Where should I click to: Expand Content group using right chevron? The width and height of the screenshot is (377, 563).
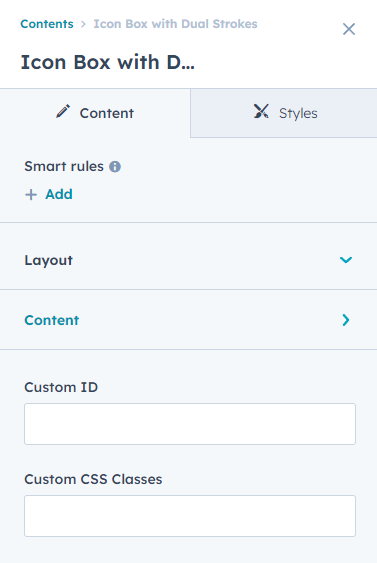[346, 320]
